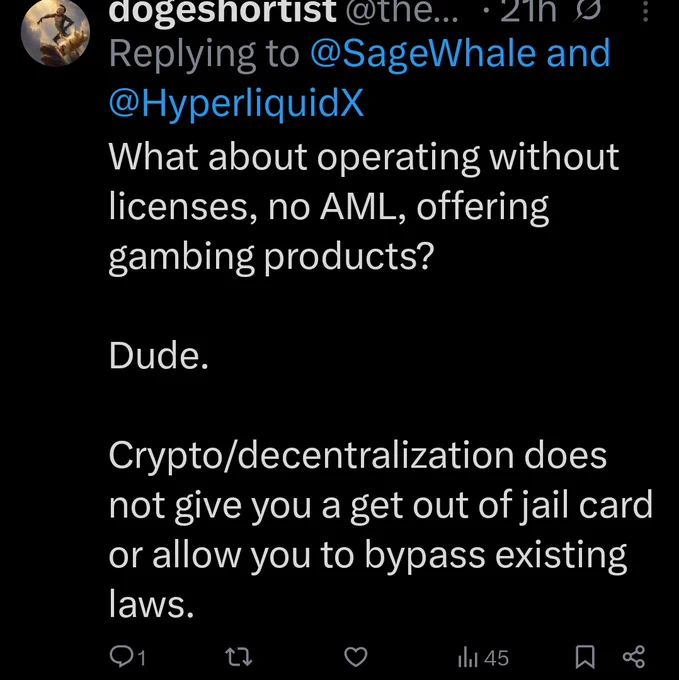
Task: Bookmark this reply by dogeshortist
Action: [x=585, y=657]
